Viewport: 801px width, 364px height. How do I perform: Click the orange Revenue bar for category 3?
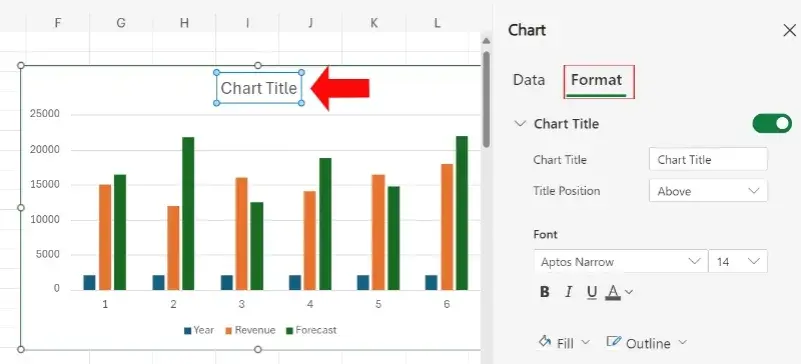tap(242, 234)
